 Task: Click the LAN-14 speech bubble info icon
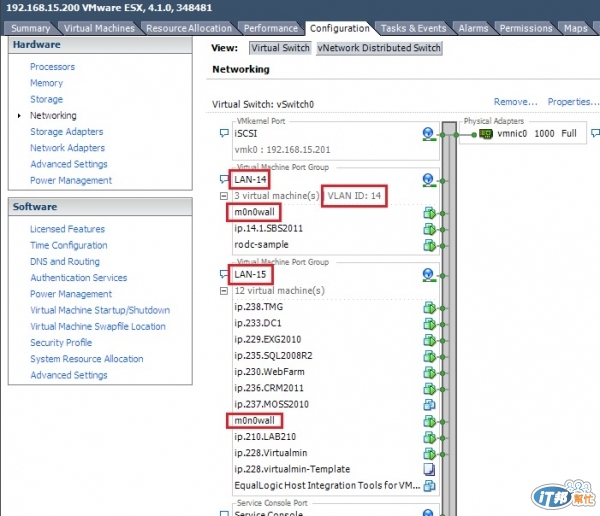pyautogui.click(x=224, y=179)
